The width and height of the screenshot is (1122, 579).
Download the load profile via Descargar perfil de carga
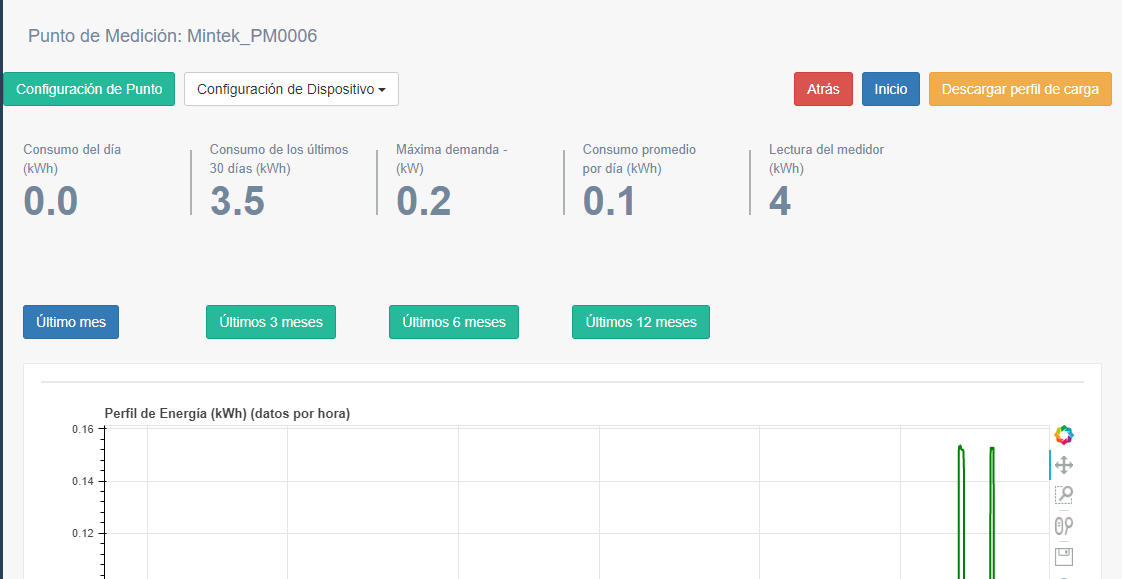[1020, 89]
